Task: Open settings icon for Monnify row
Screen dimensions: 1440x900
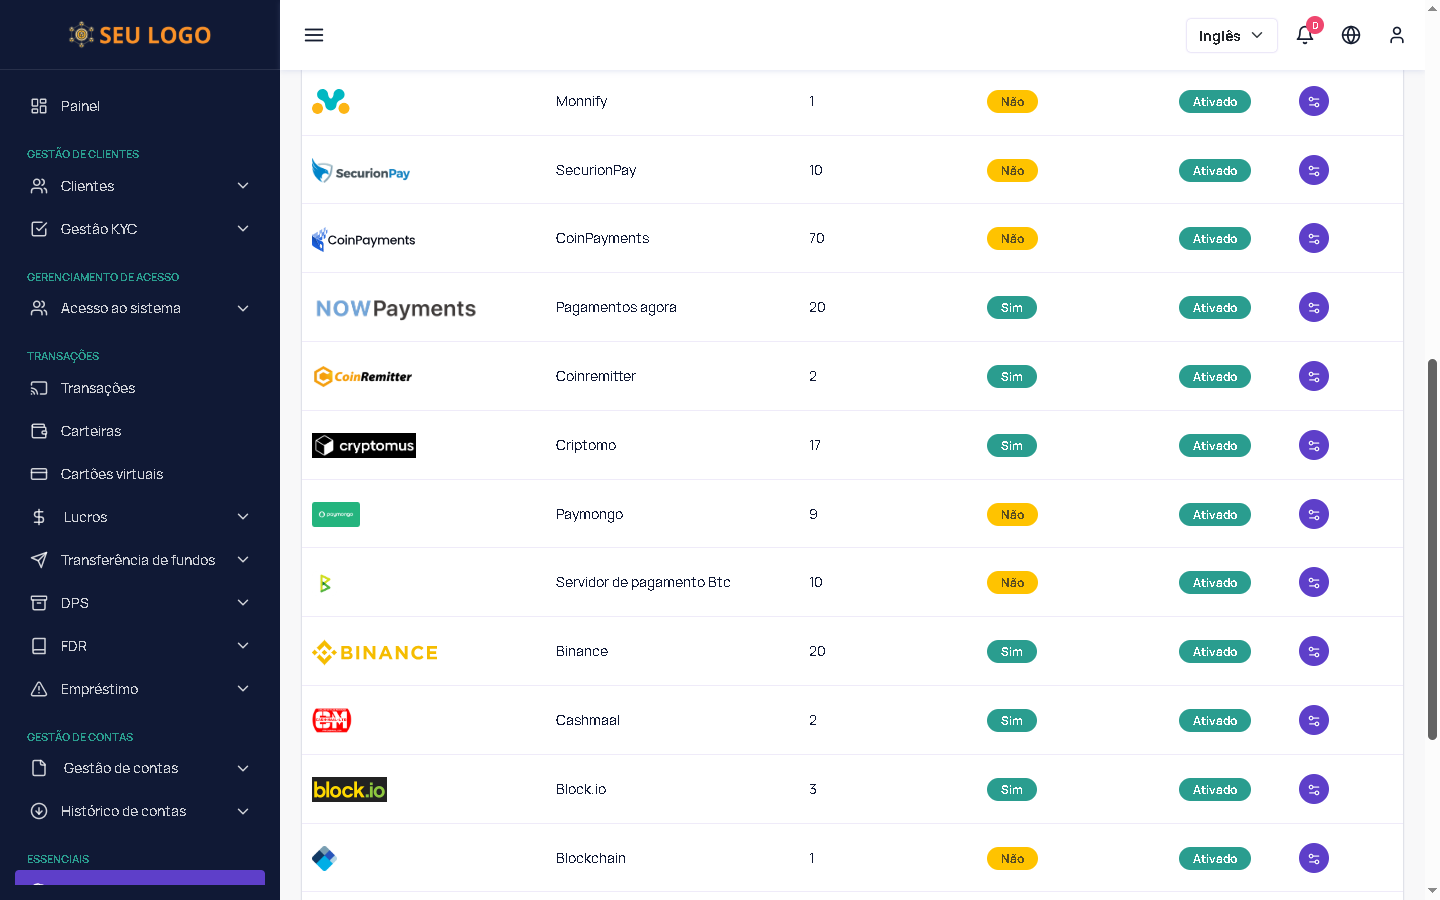Action: pyautogui.click(x=1313, y=101)
